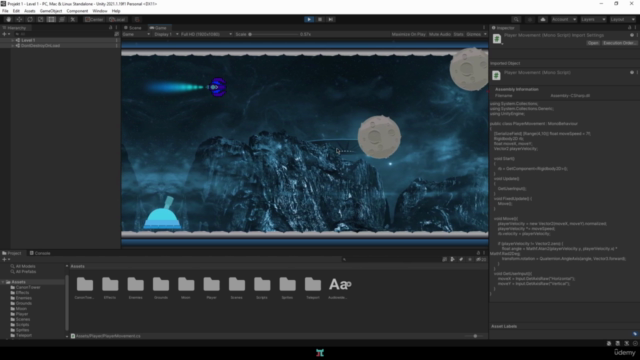Image resolution: width=640 pixels, height=360 pixels.
Task: Open the Game view three-dot menu
Action: pos(484,27)
